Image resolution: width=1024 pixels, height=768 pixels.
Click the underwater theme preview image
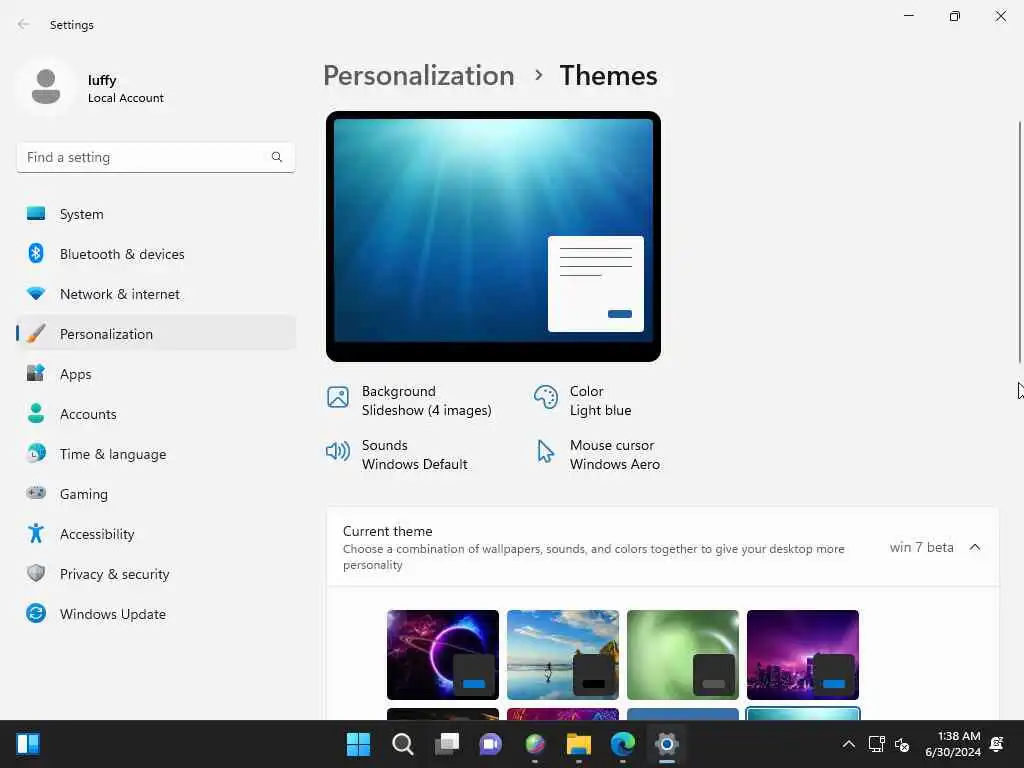pos(493,236)
